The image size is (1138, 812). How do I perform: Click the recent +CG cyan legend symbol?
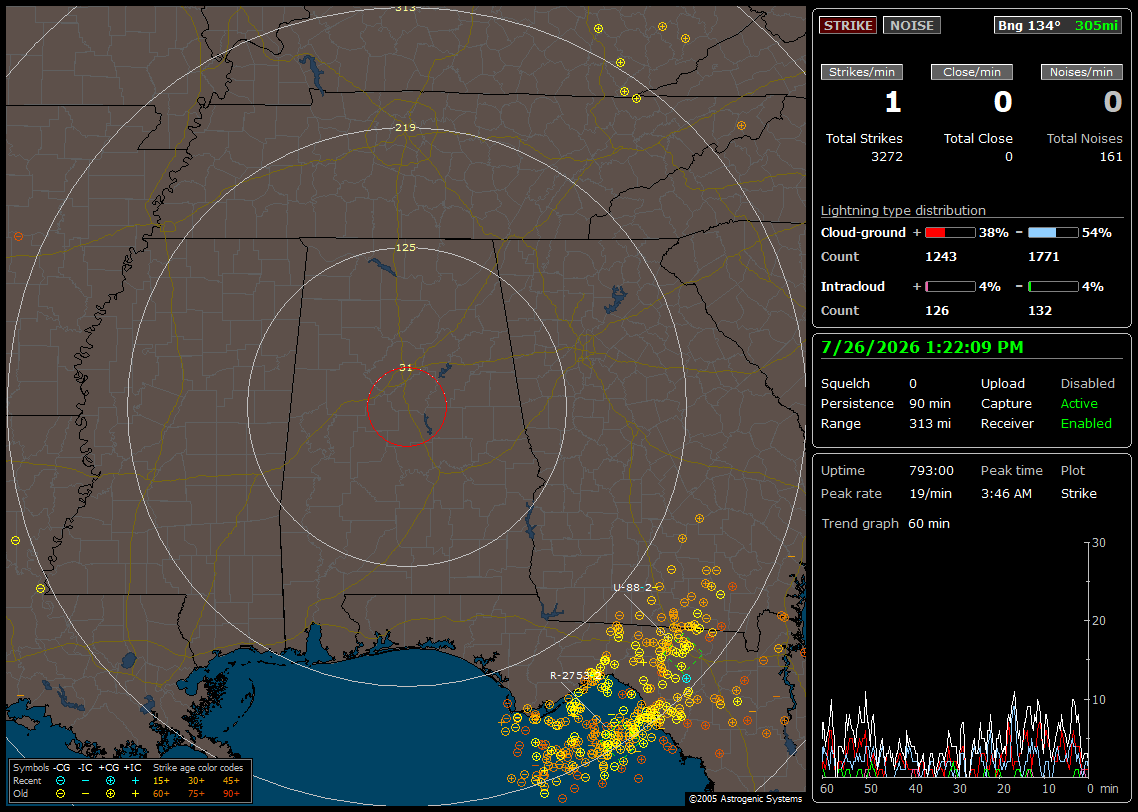(x=110, y=781)
